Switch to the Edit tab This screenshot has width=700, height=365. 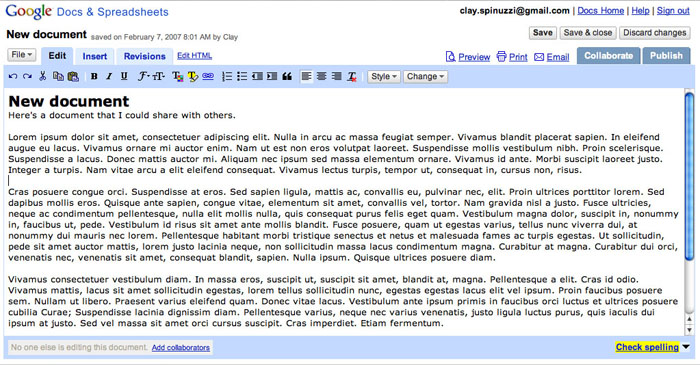pyautogui.click(x=57, y=56)
